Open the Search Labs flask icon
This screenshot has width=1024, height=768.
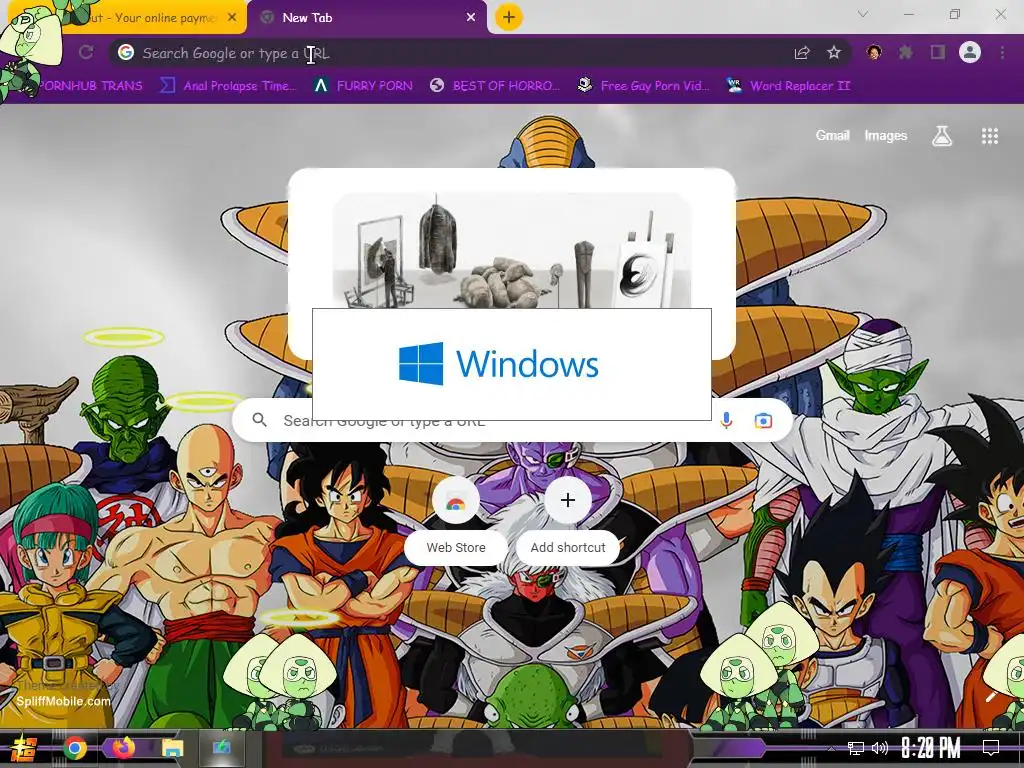click(x=942, y=136)
